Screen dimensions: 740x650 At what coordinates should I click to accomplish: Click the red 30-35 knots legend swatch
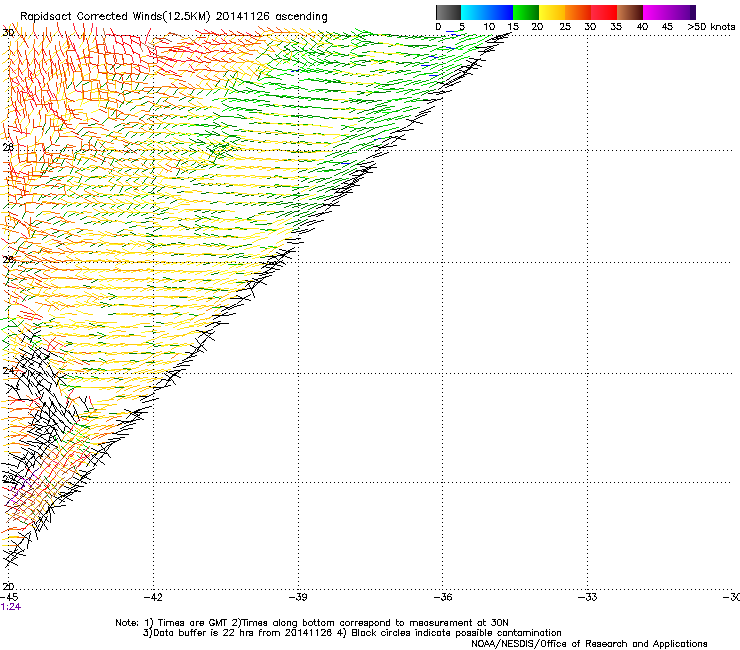coord(604,12)
